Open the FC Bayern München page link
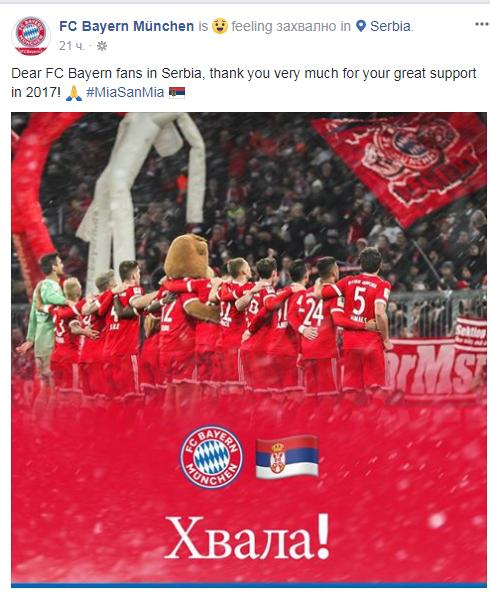490x593 pixels. tap(127, 26)
